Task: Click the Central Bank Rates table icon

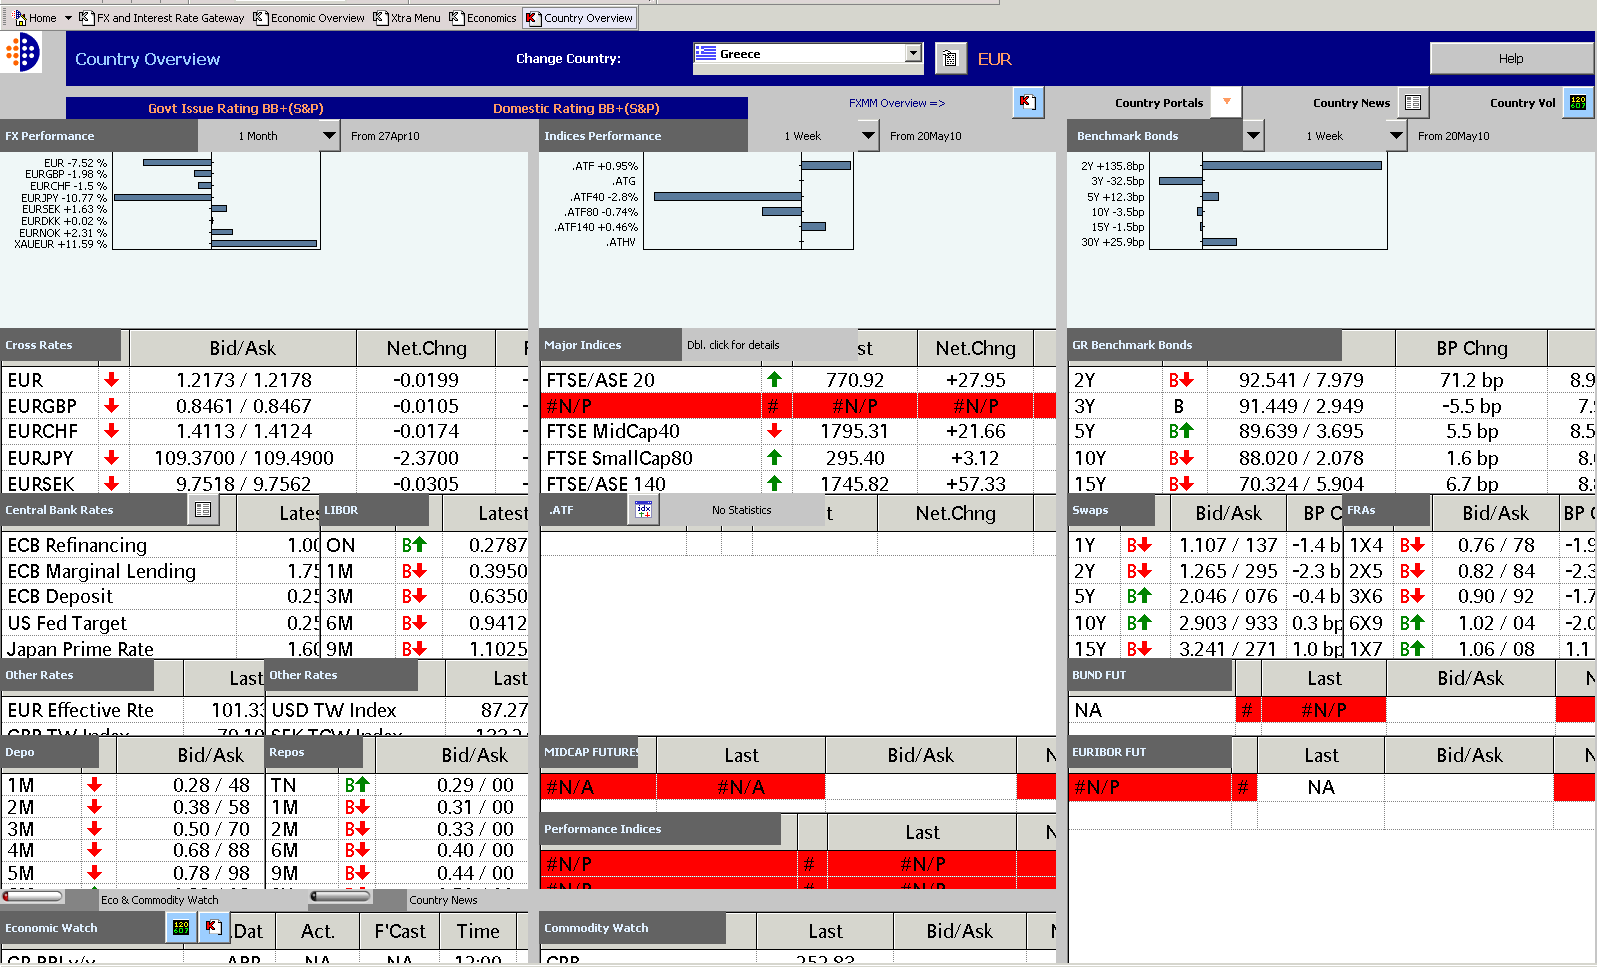Action: [x=203, y=510]
